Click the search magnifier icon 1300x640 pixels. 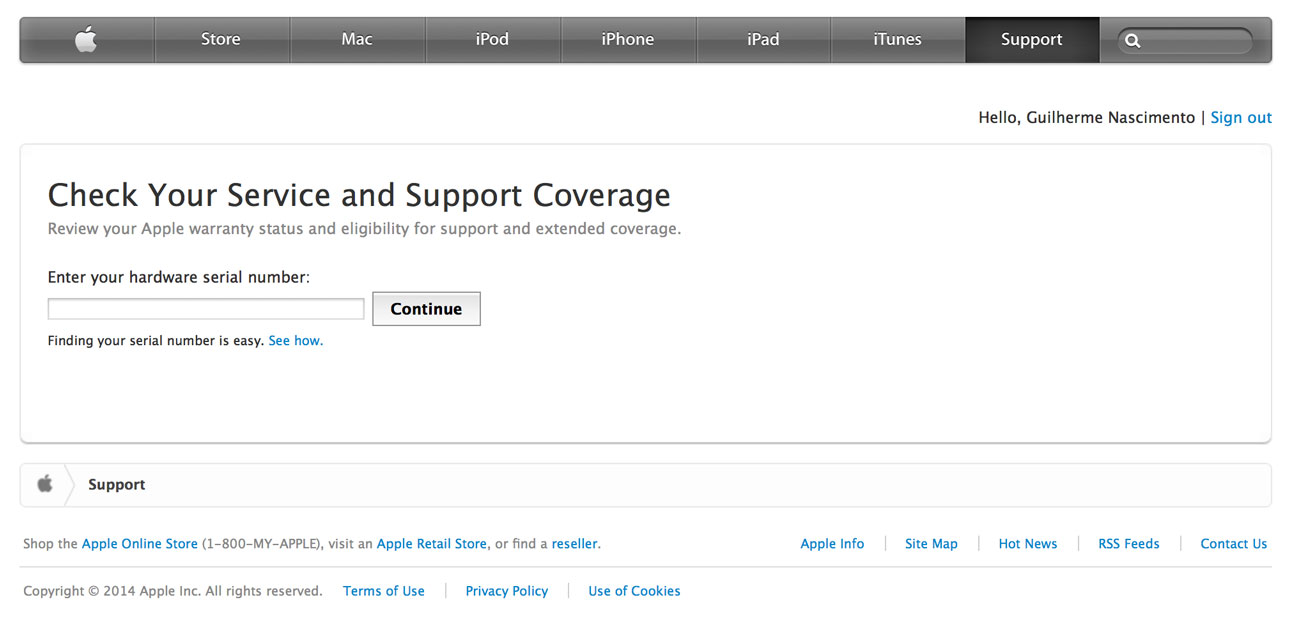point(1132,41)
